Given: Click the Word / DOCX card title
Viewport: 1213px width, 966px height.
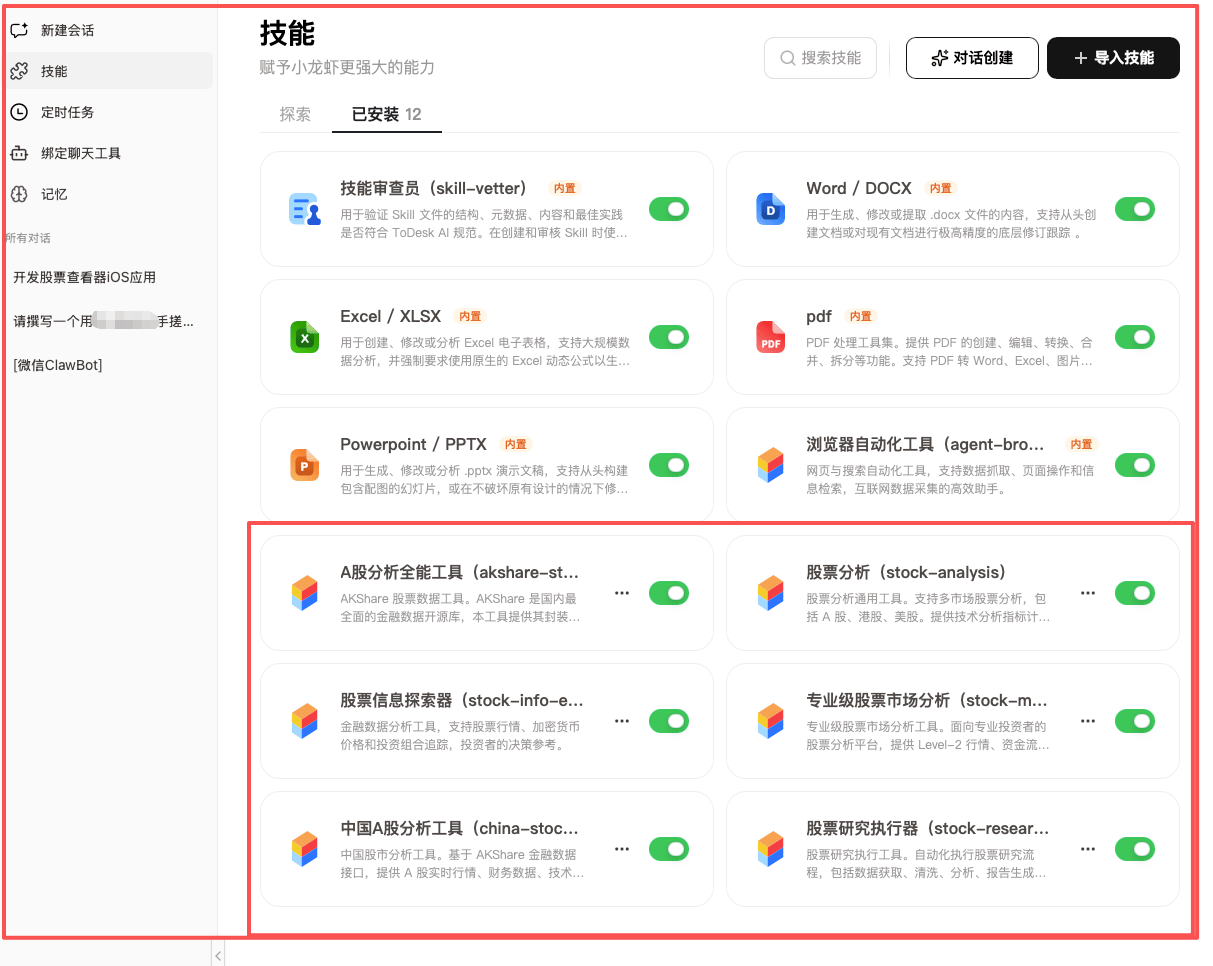Looking at the screenshot, I should click(859, 188).
